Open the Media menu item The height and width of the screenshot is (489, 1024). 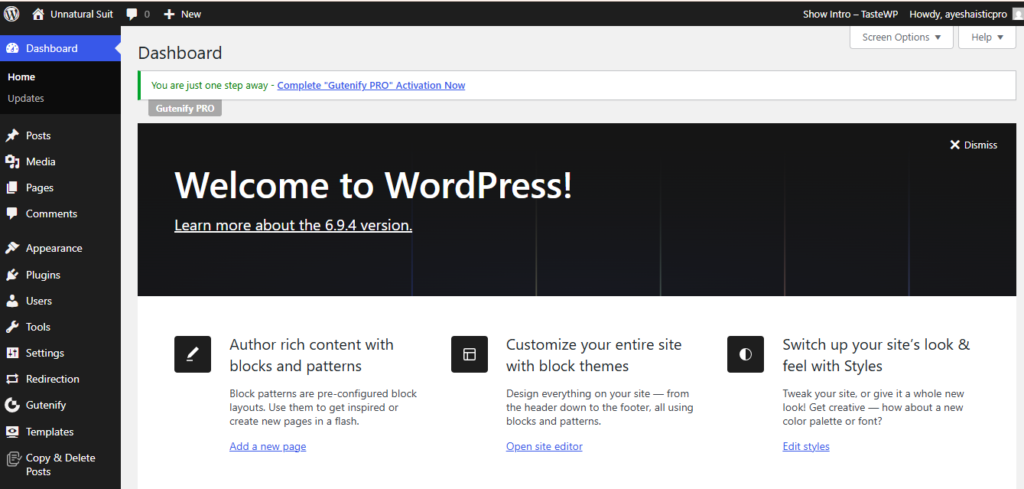click(40, 162)
